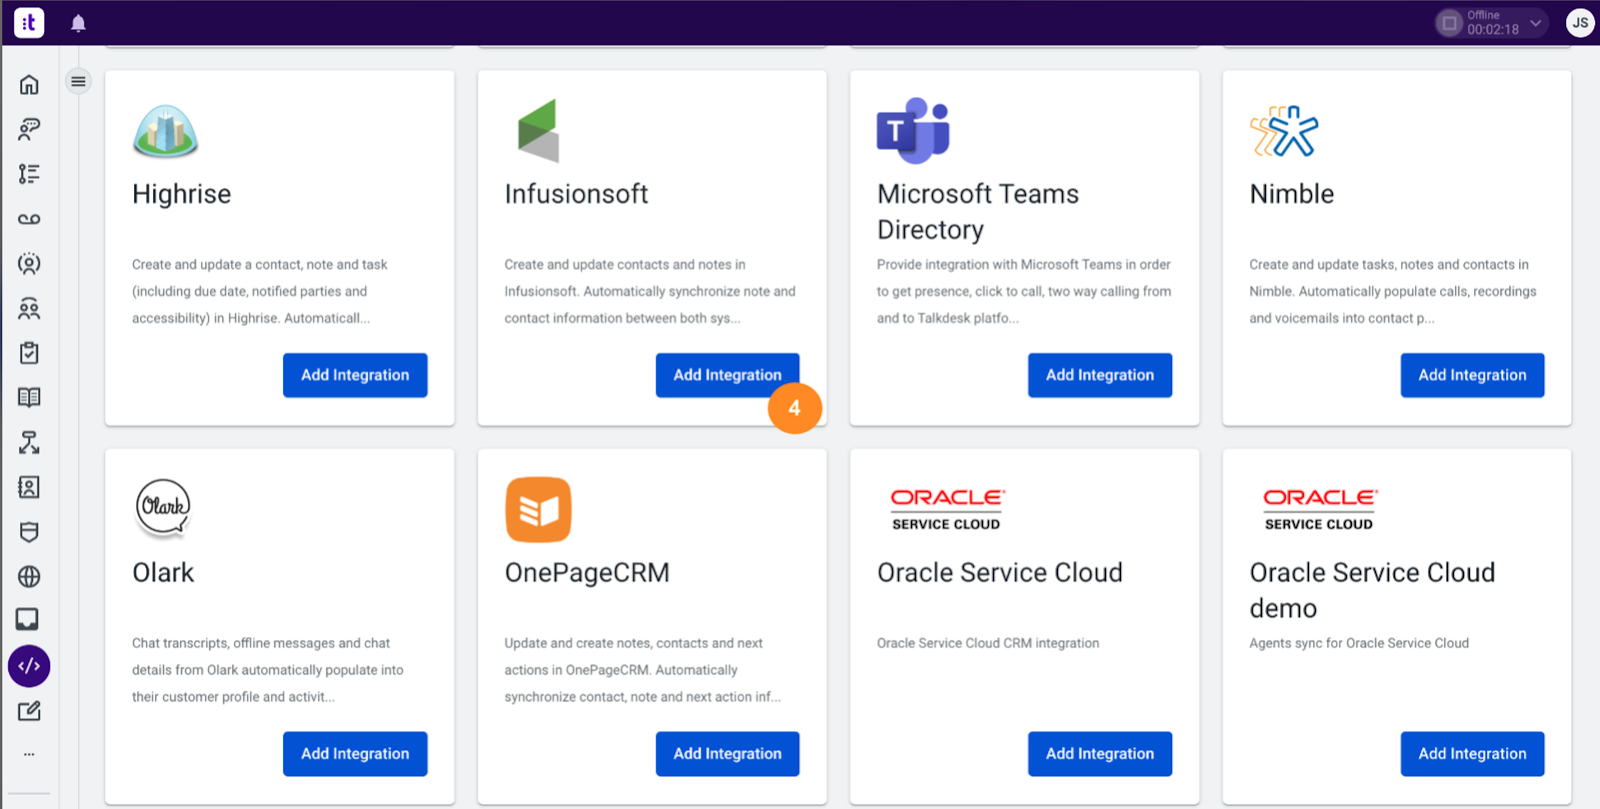Add the Highrise integration
Image resolution: width=1600 pixels, height=809 pixels.
click(355, 375)
